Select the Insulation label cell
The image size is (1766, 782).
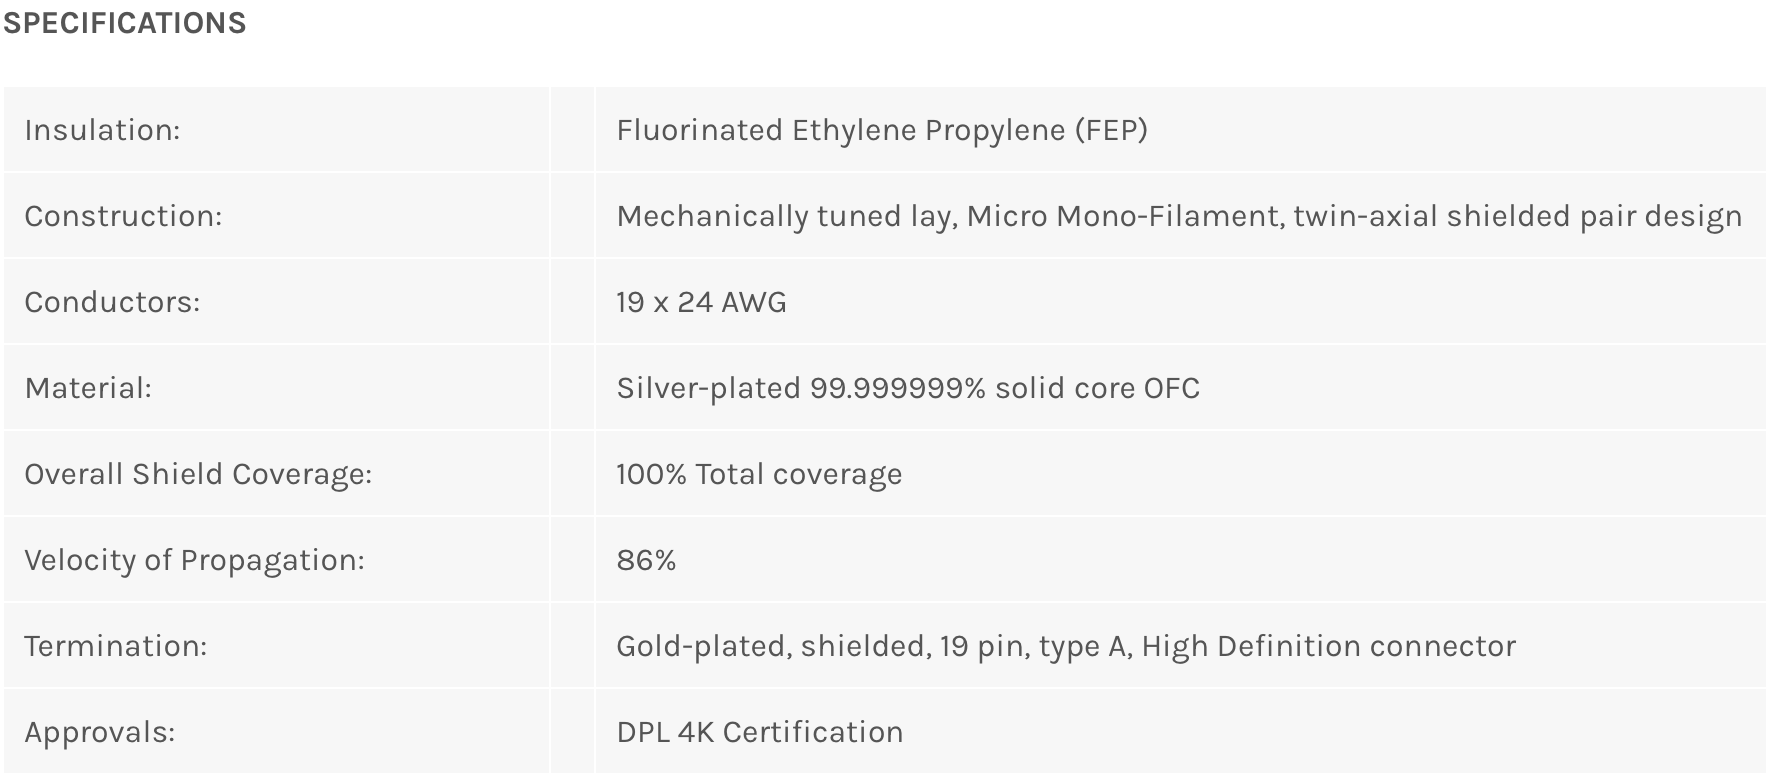(x=102, y=130)
